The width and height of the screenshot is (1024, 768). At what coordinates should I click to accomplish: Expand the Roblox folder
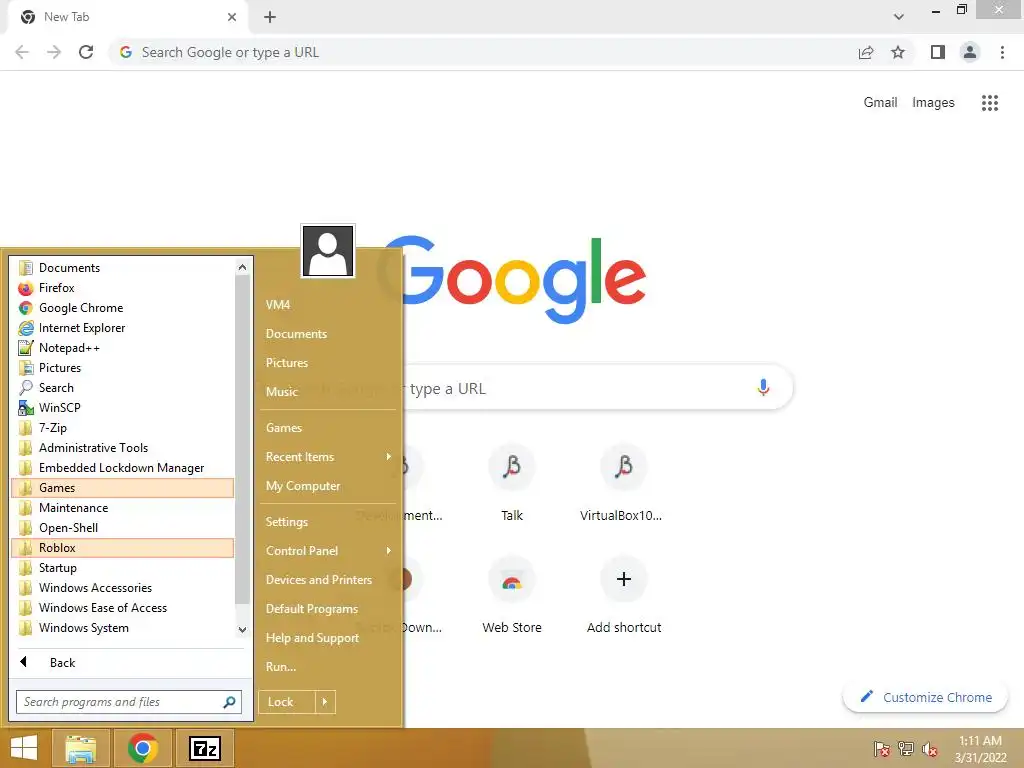click(122, 548)
